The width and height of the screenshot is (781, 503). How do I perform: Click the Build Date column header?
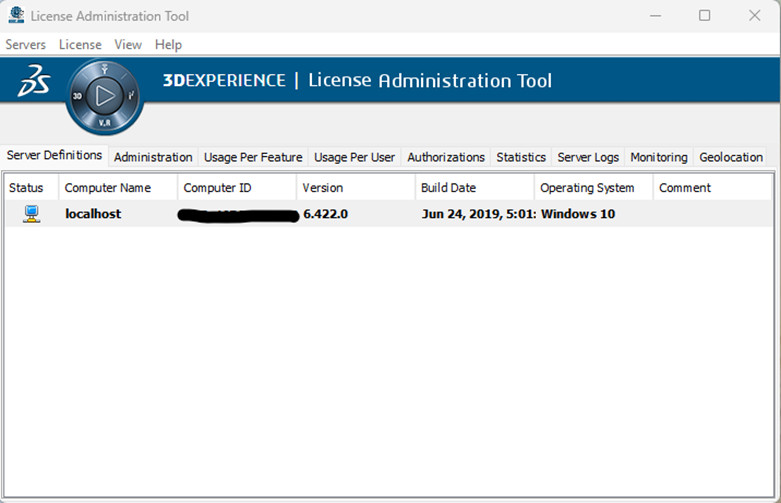(x=448, y=187)
